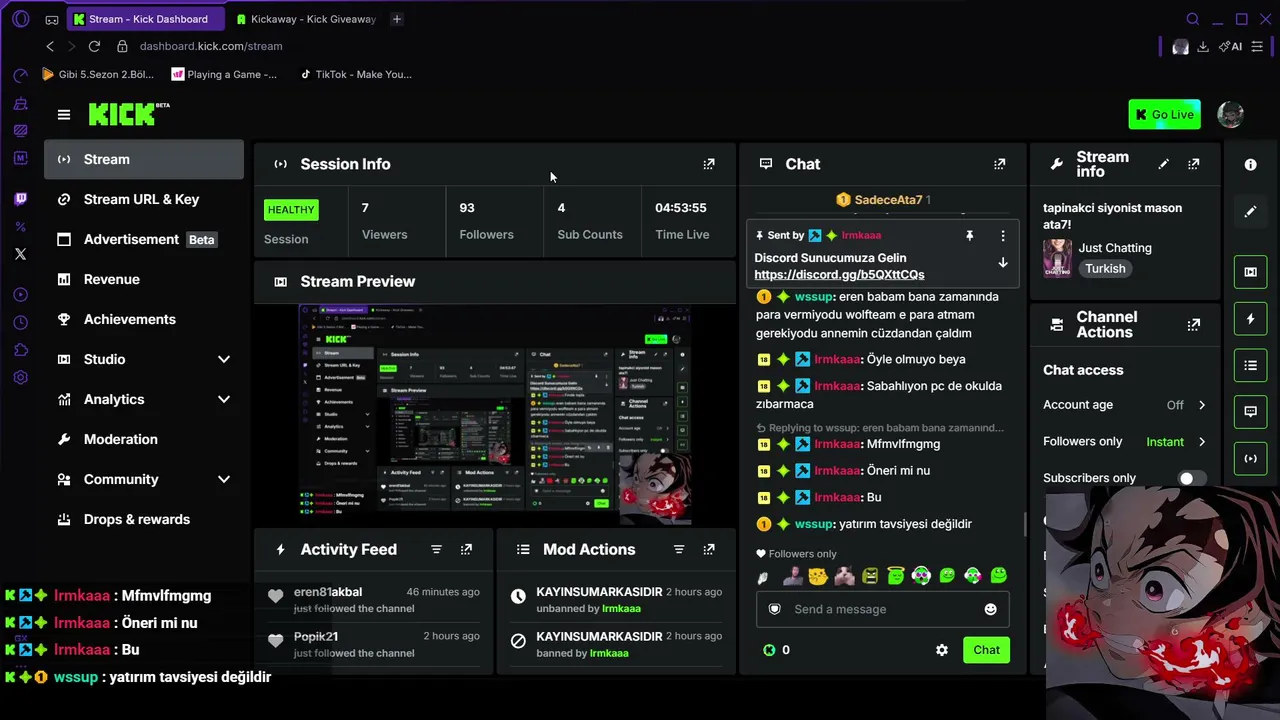
Task: Click the right sidebar pencil edit button
Action: tap(1250, 212)
